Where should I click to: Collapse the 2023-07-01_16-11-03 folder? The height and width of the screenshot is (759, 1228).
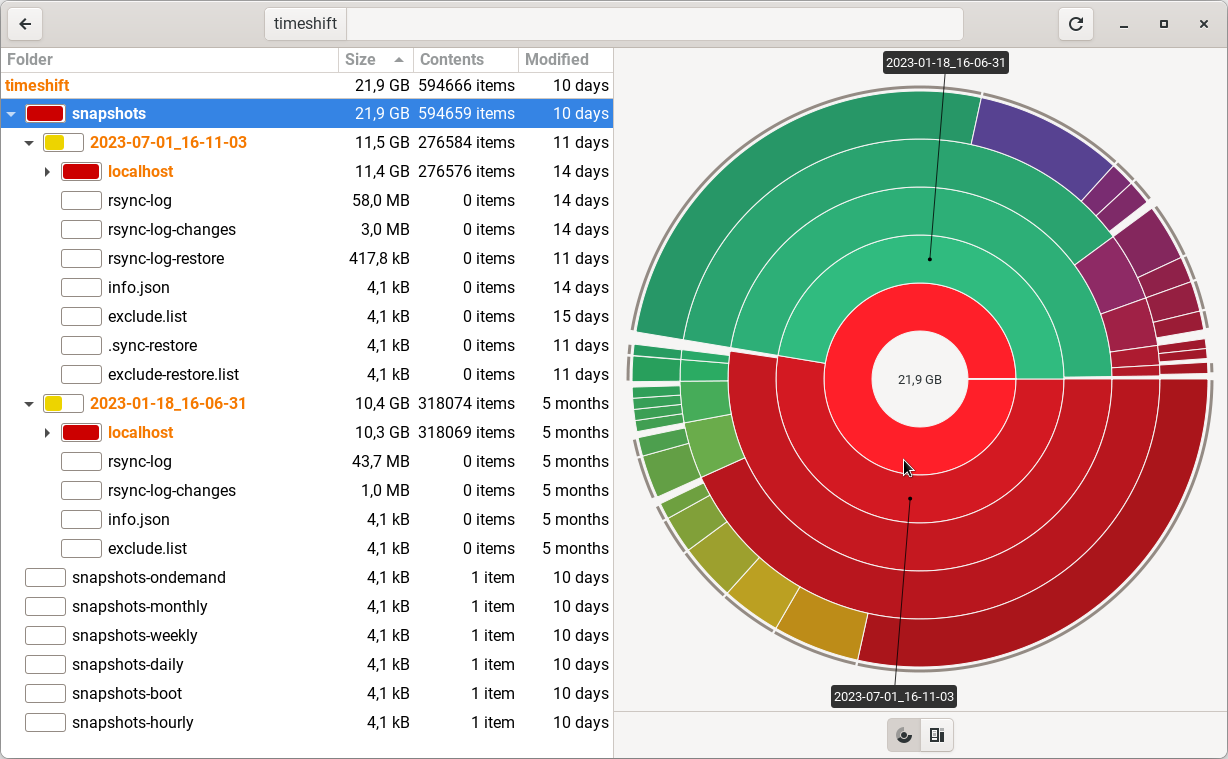point(29,143)
